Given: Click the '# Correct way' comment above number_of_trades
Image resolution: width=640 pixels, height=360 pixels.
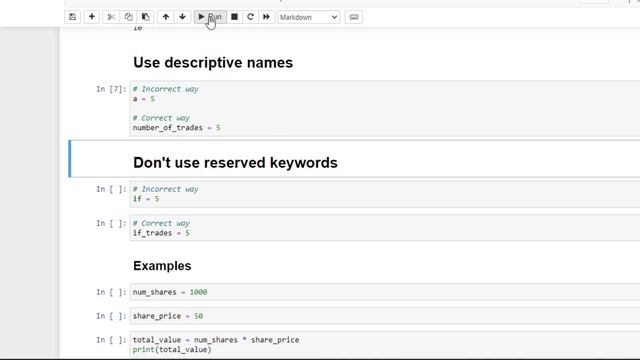Looking at the screenshot, I should 161,118.
